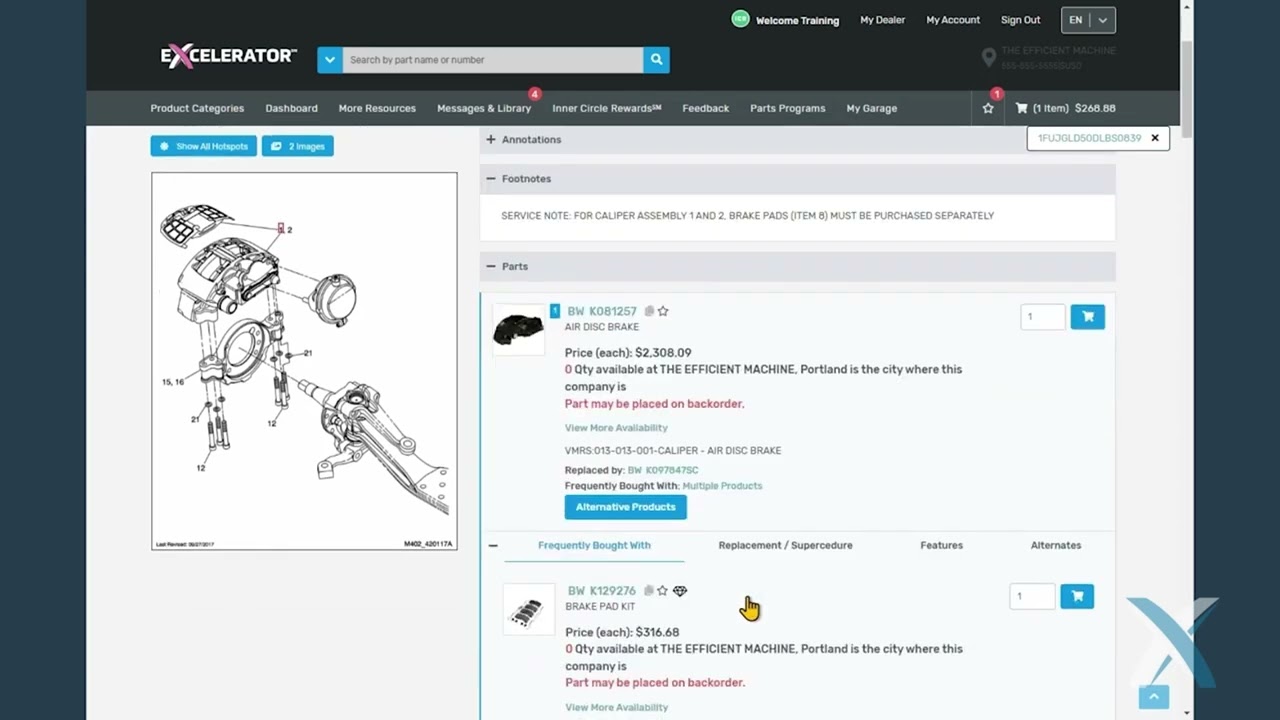Open Messages & Library
This screenshot has height=720, width=1280.
click(484, 108)
